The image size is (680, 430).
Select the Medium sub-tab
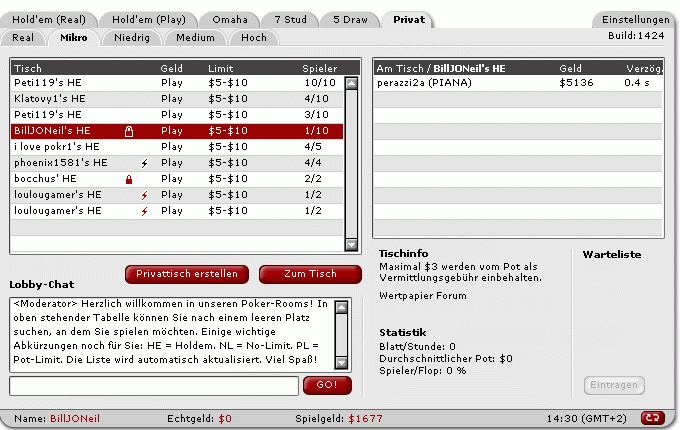pyautogui.click(x=195, y=38)
